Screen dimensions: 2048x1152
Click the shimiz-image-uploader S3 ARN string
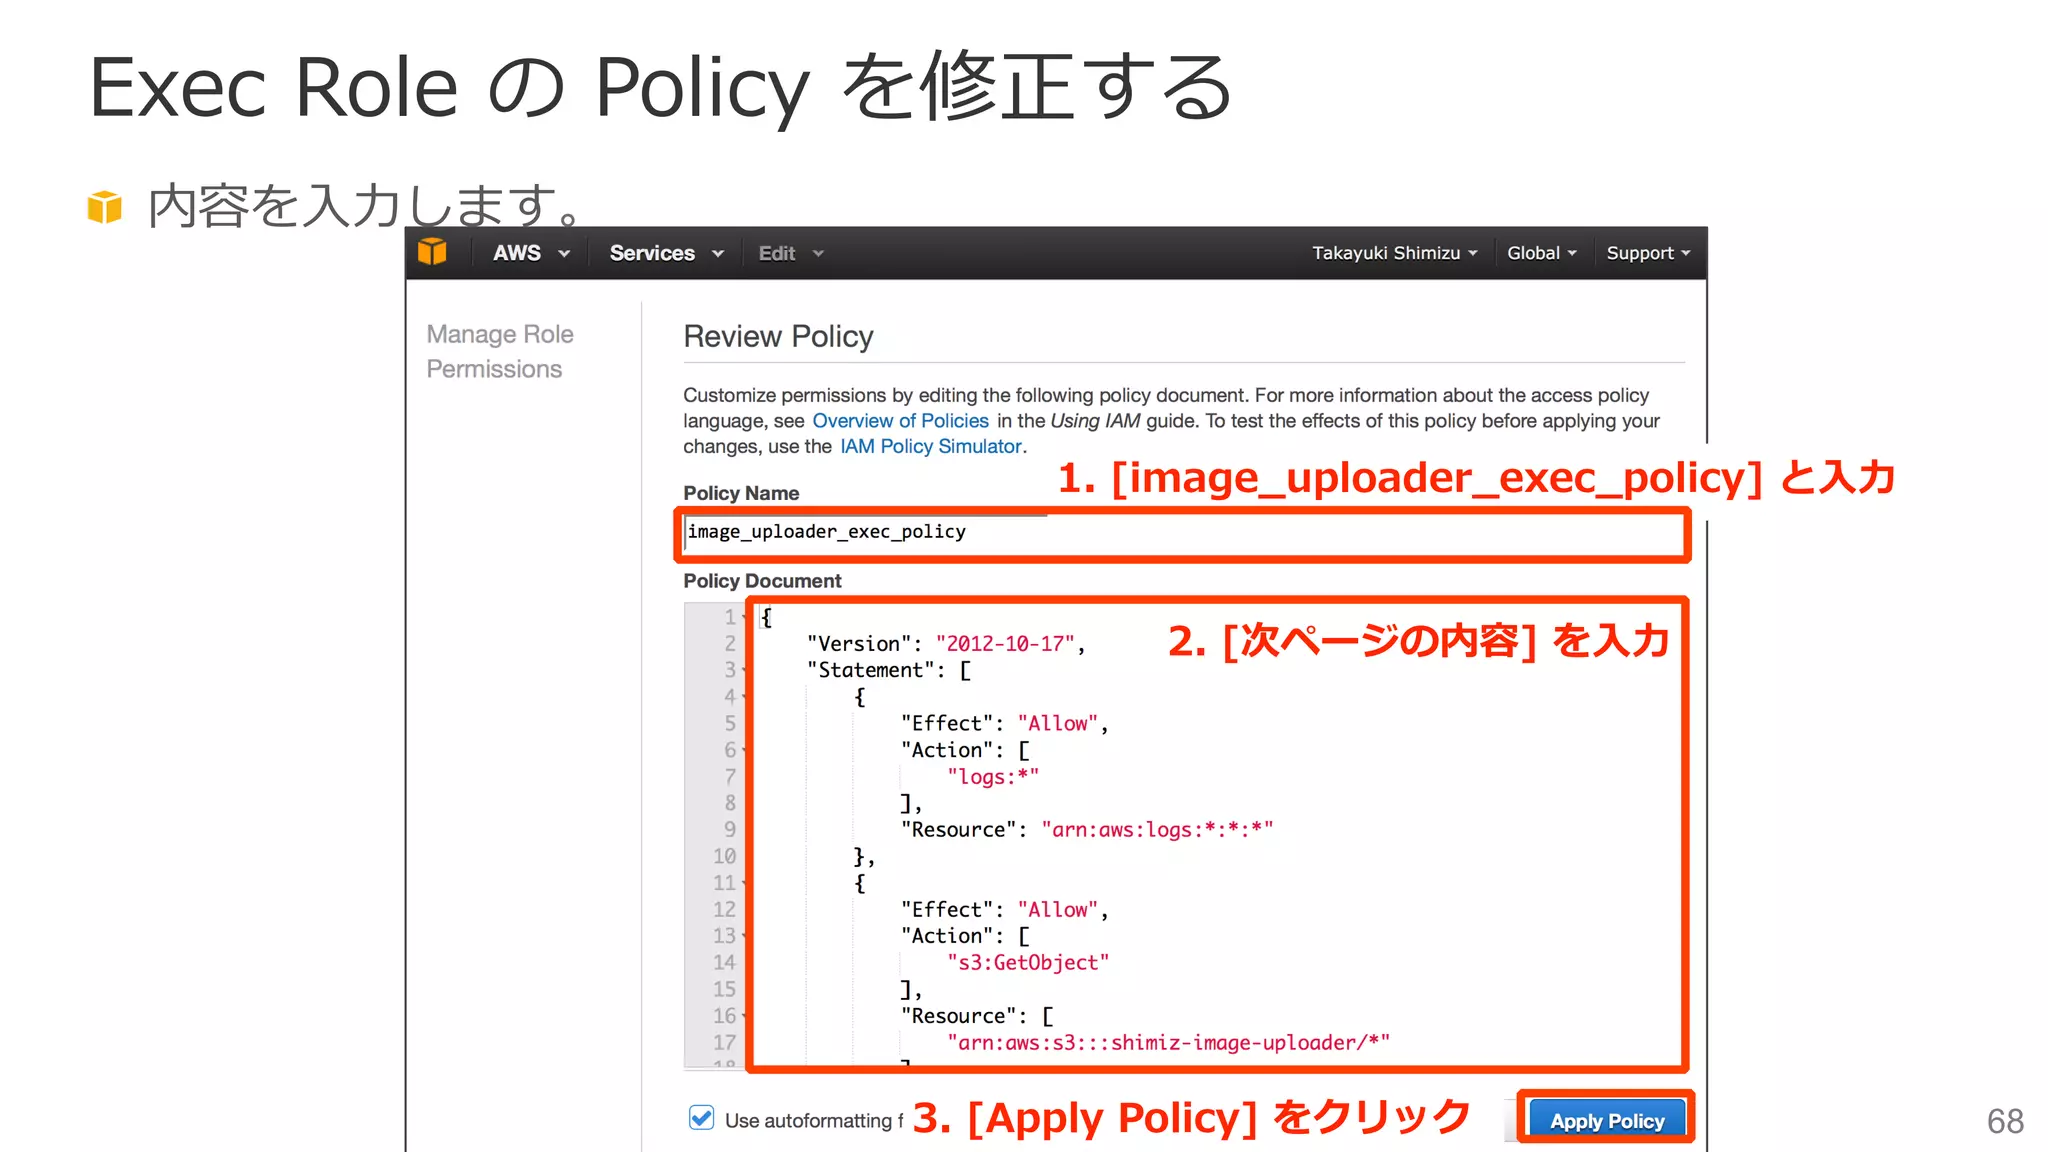(1167, 1043)
